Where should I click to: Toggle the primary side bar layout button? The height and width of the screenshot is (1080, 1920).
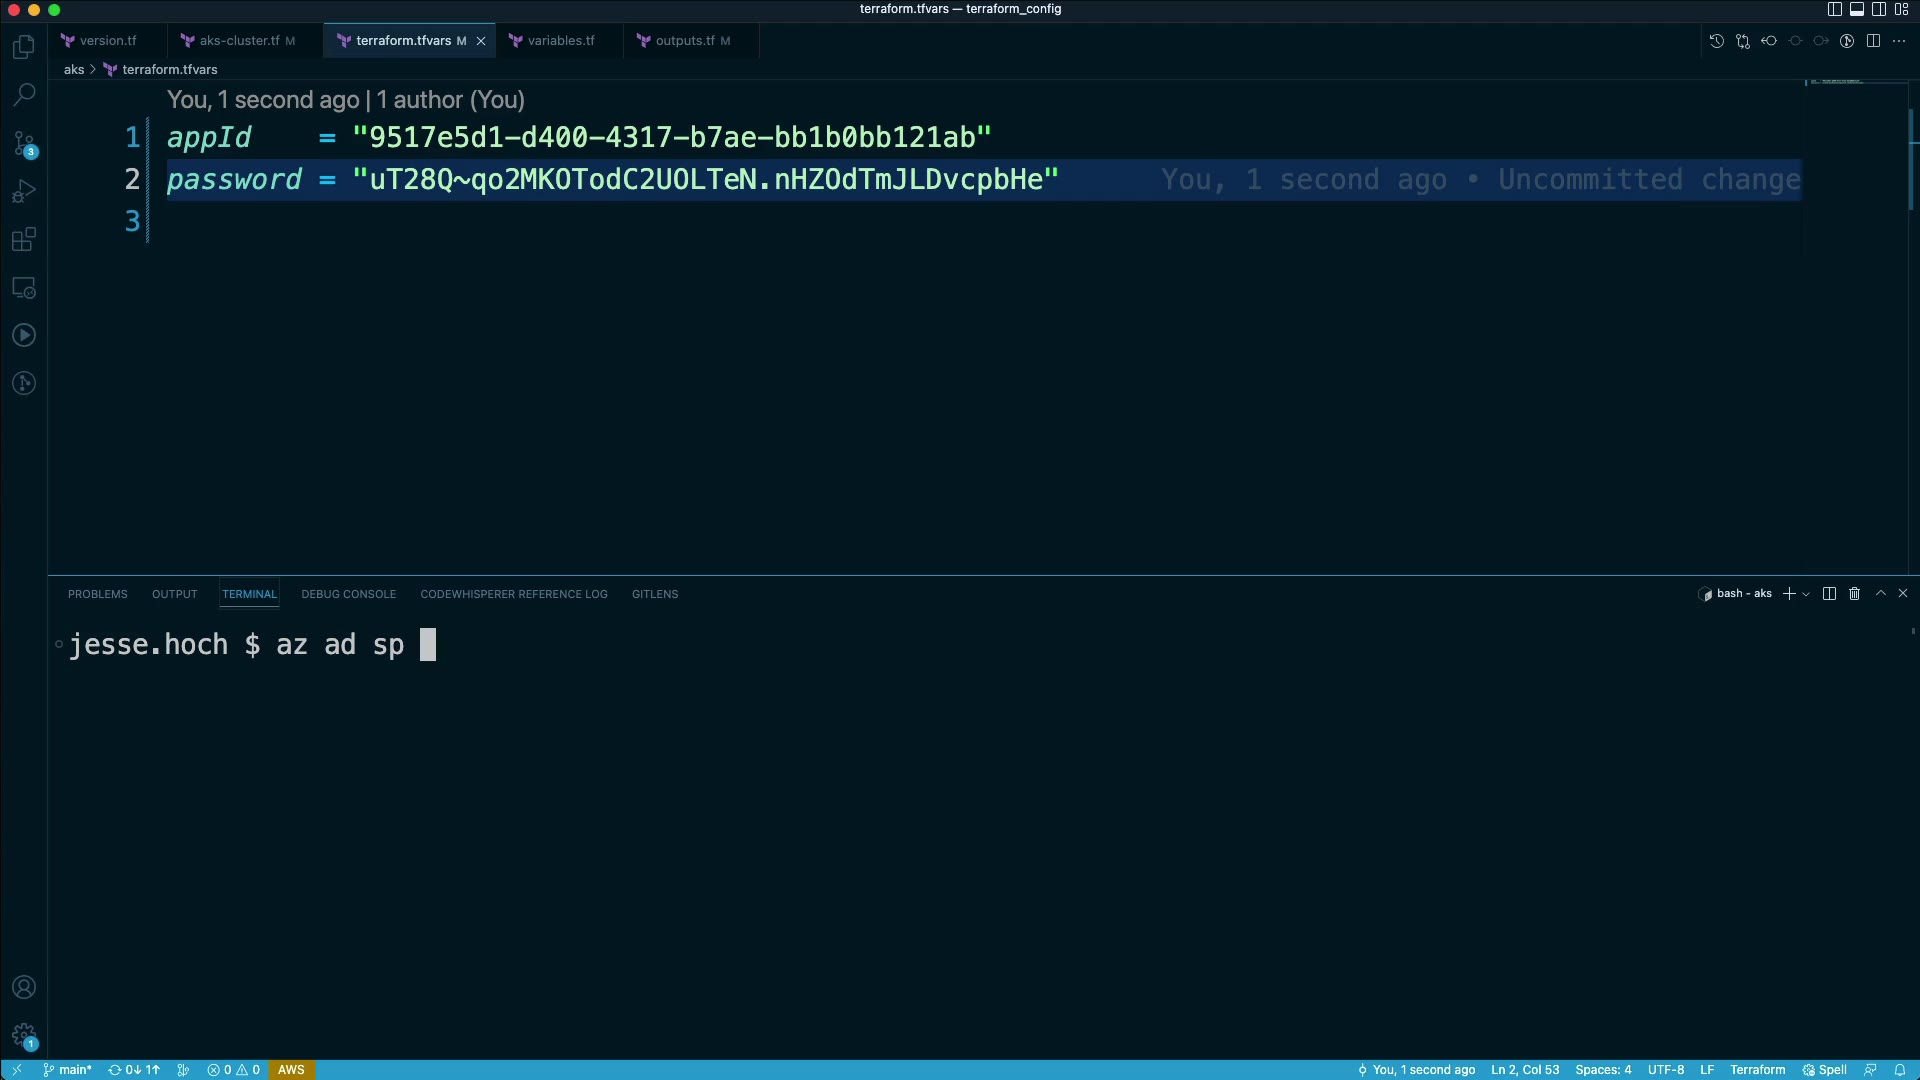(1834, 9)
